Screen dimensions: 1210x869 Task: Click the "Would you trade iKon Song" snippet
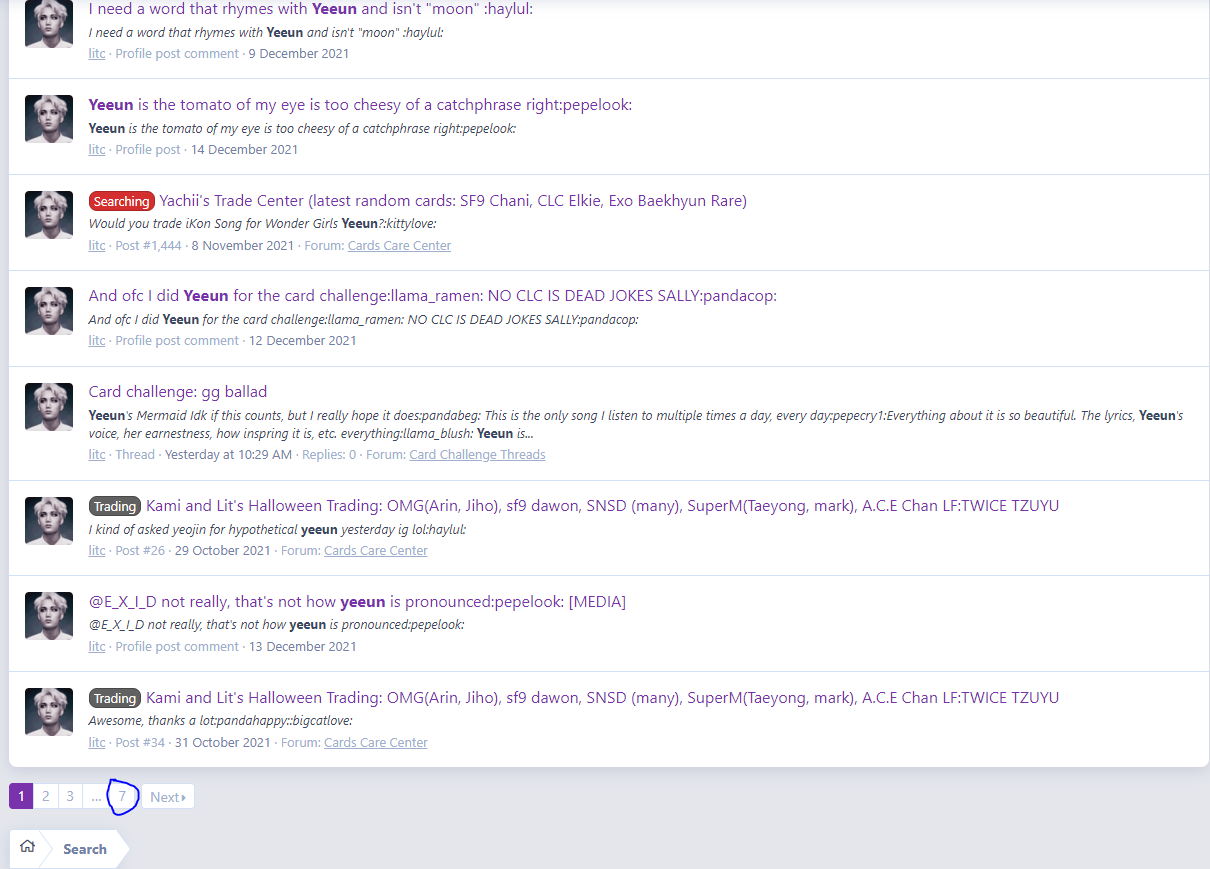(x=263, y=224)
